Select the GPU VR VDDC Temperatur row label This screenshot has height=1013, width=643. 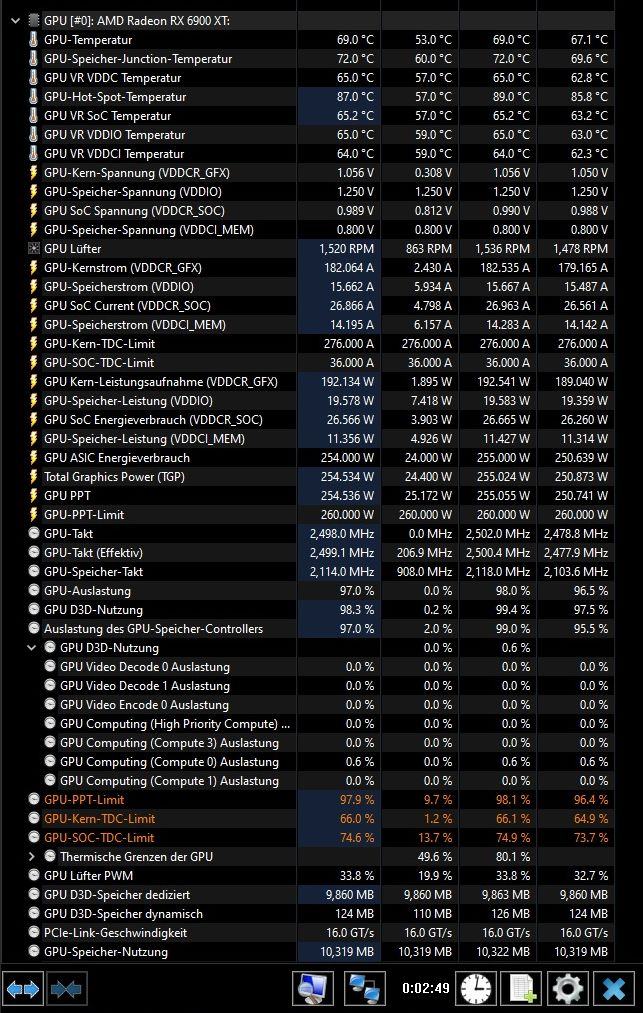112,78
